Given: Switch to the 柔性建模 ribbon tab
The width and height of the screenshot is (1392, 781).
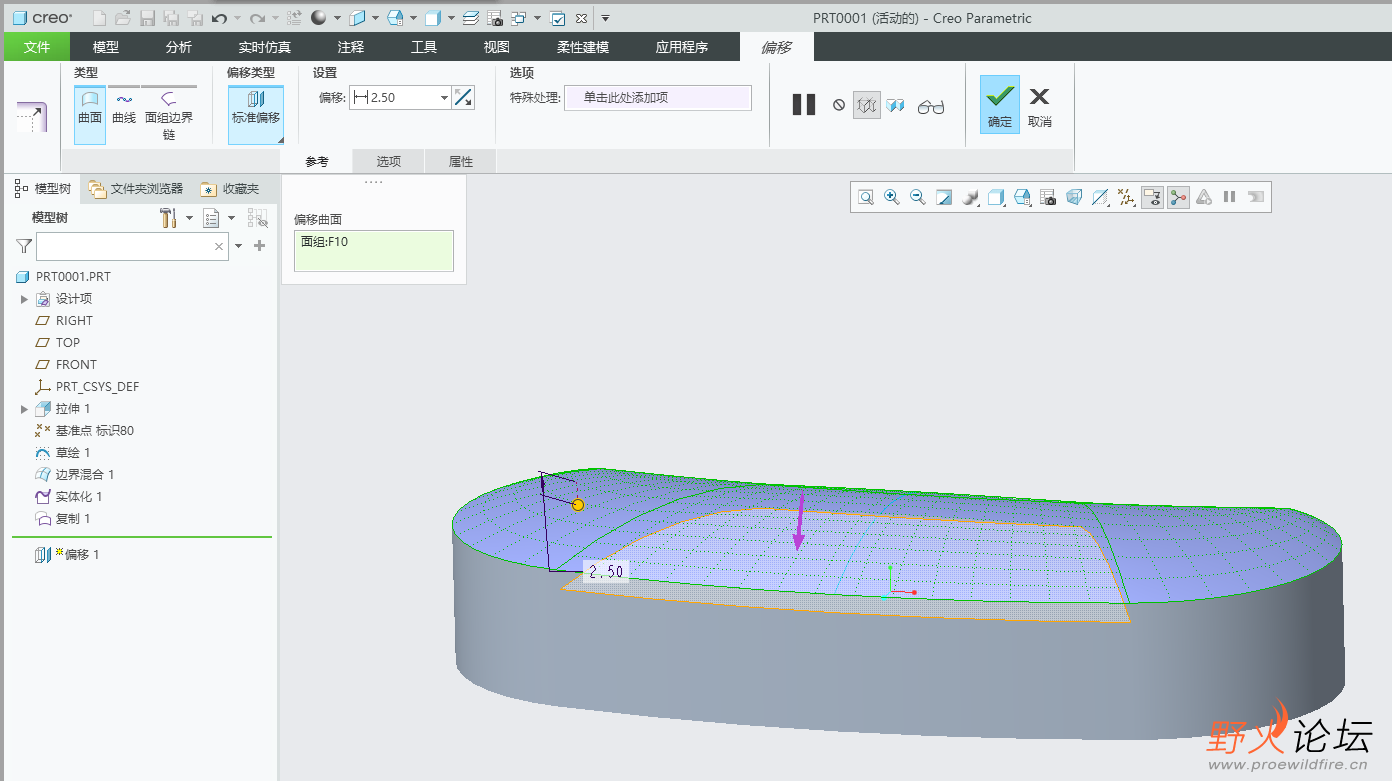Looking at the screenshot, I should (583, 47).
